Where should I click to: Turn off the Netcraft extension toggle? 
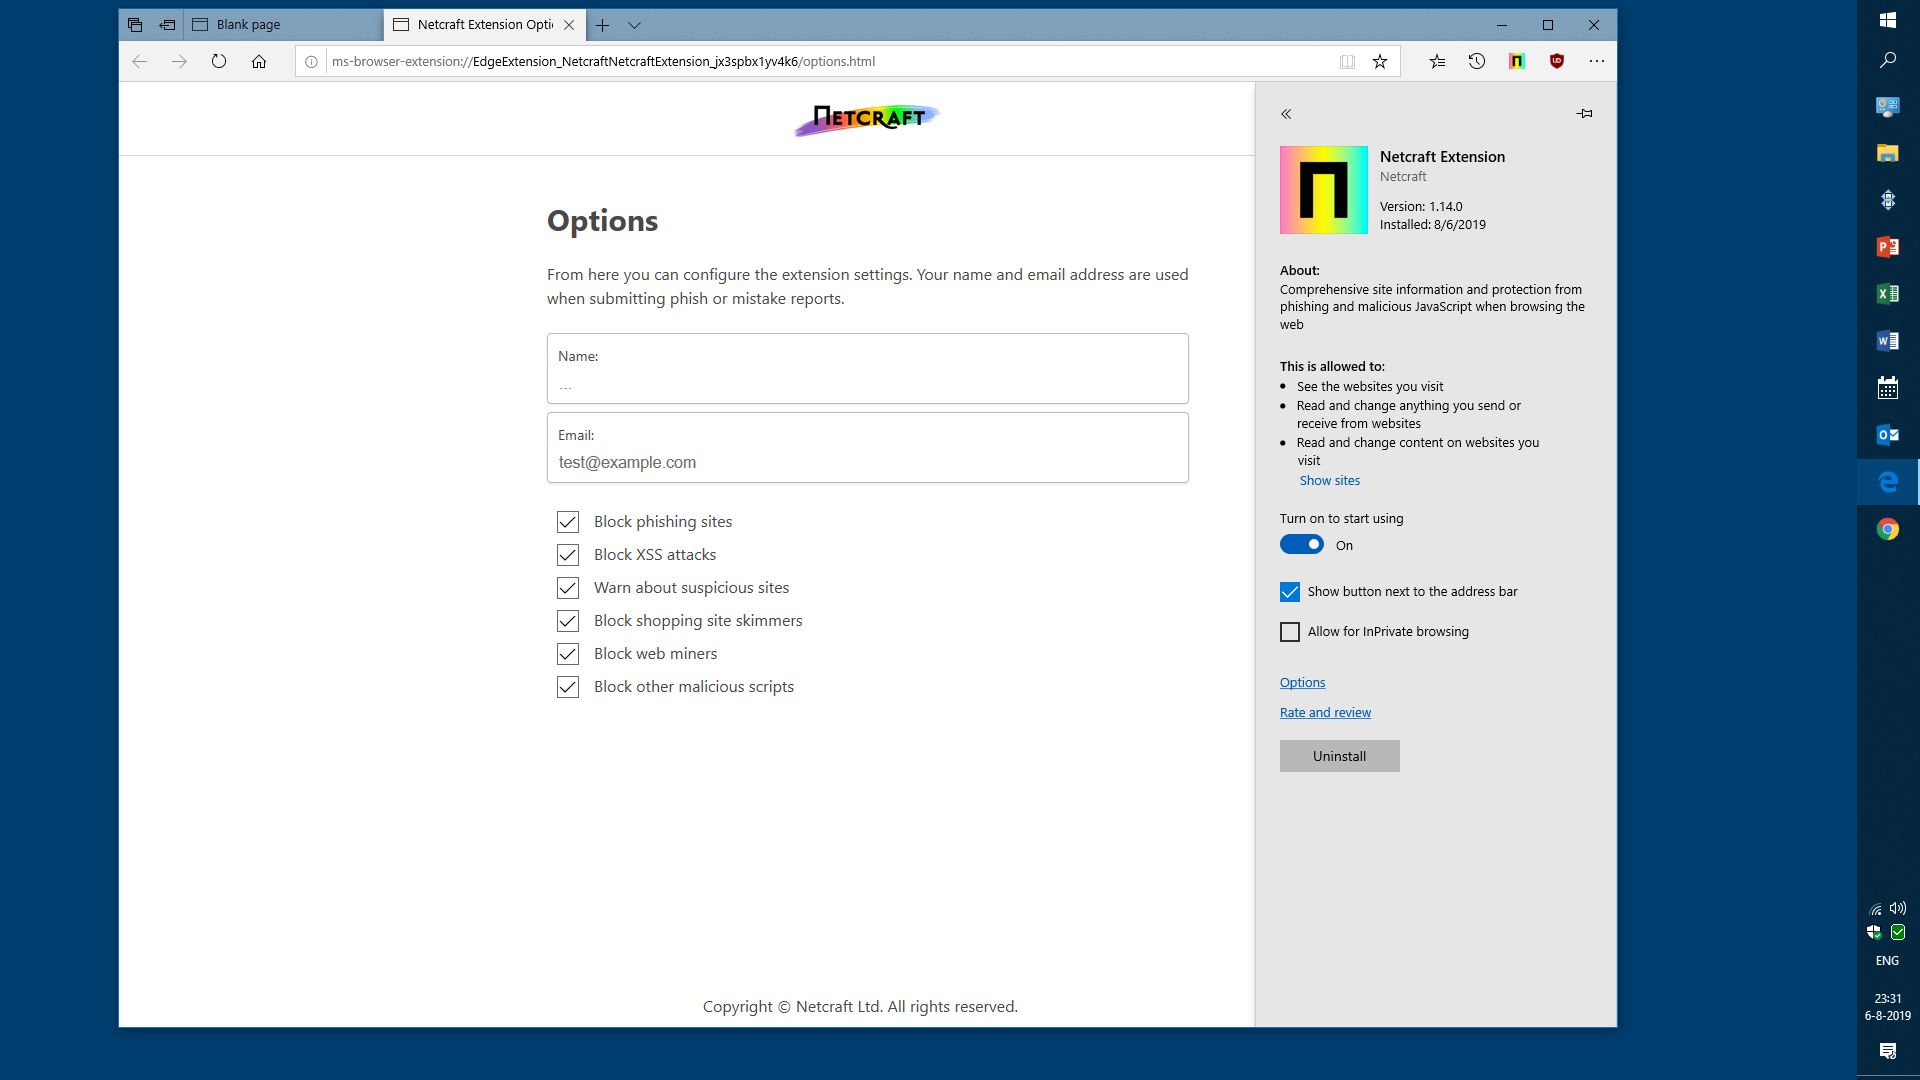(1302, 545)
